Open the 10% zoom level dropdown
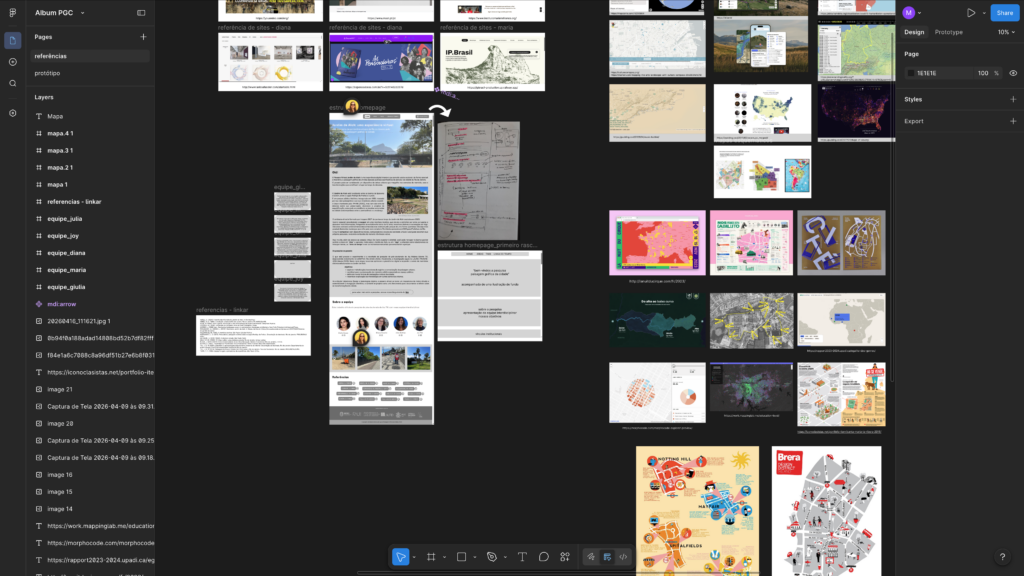This screenshot has height=576, width=1024. tap(1005, 32)
